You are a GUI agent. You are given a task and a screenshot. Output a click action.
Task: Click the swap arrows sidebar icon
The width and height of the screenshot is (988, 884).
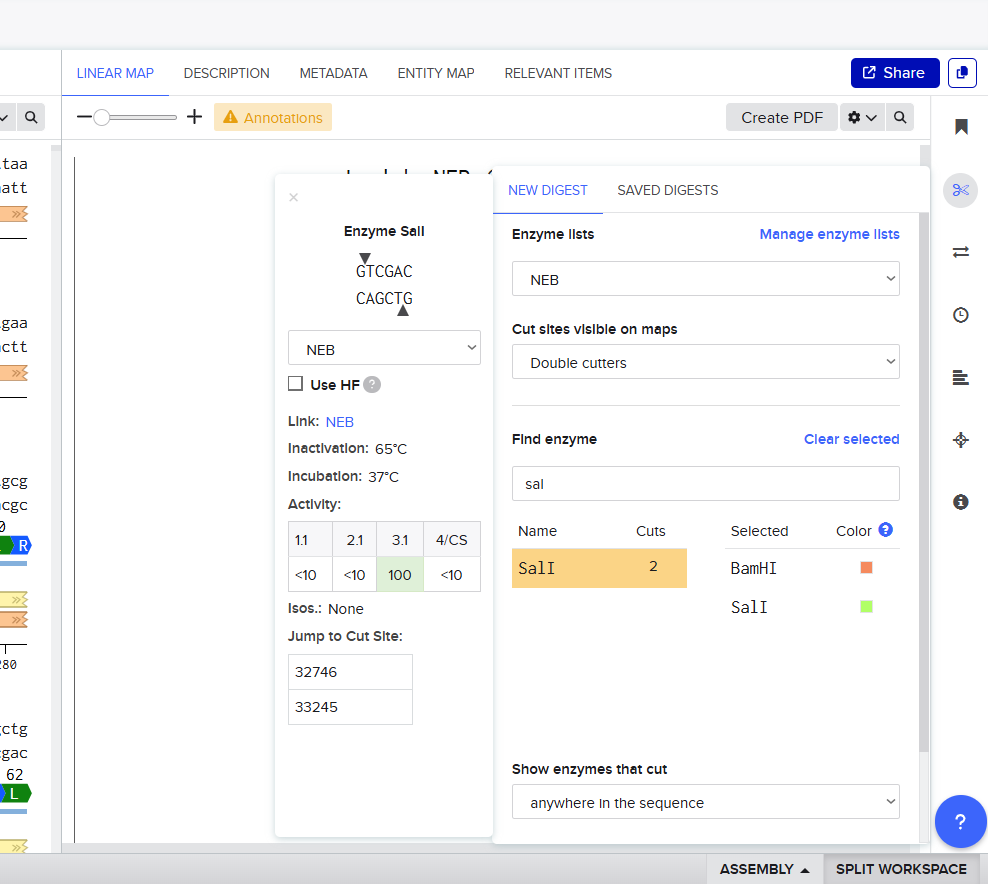tap(961, 252)
